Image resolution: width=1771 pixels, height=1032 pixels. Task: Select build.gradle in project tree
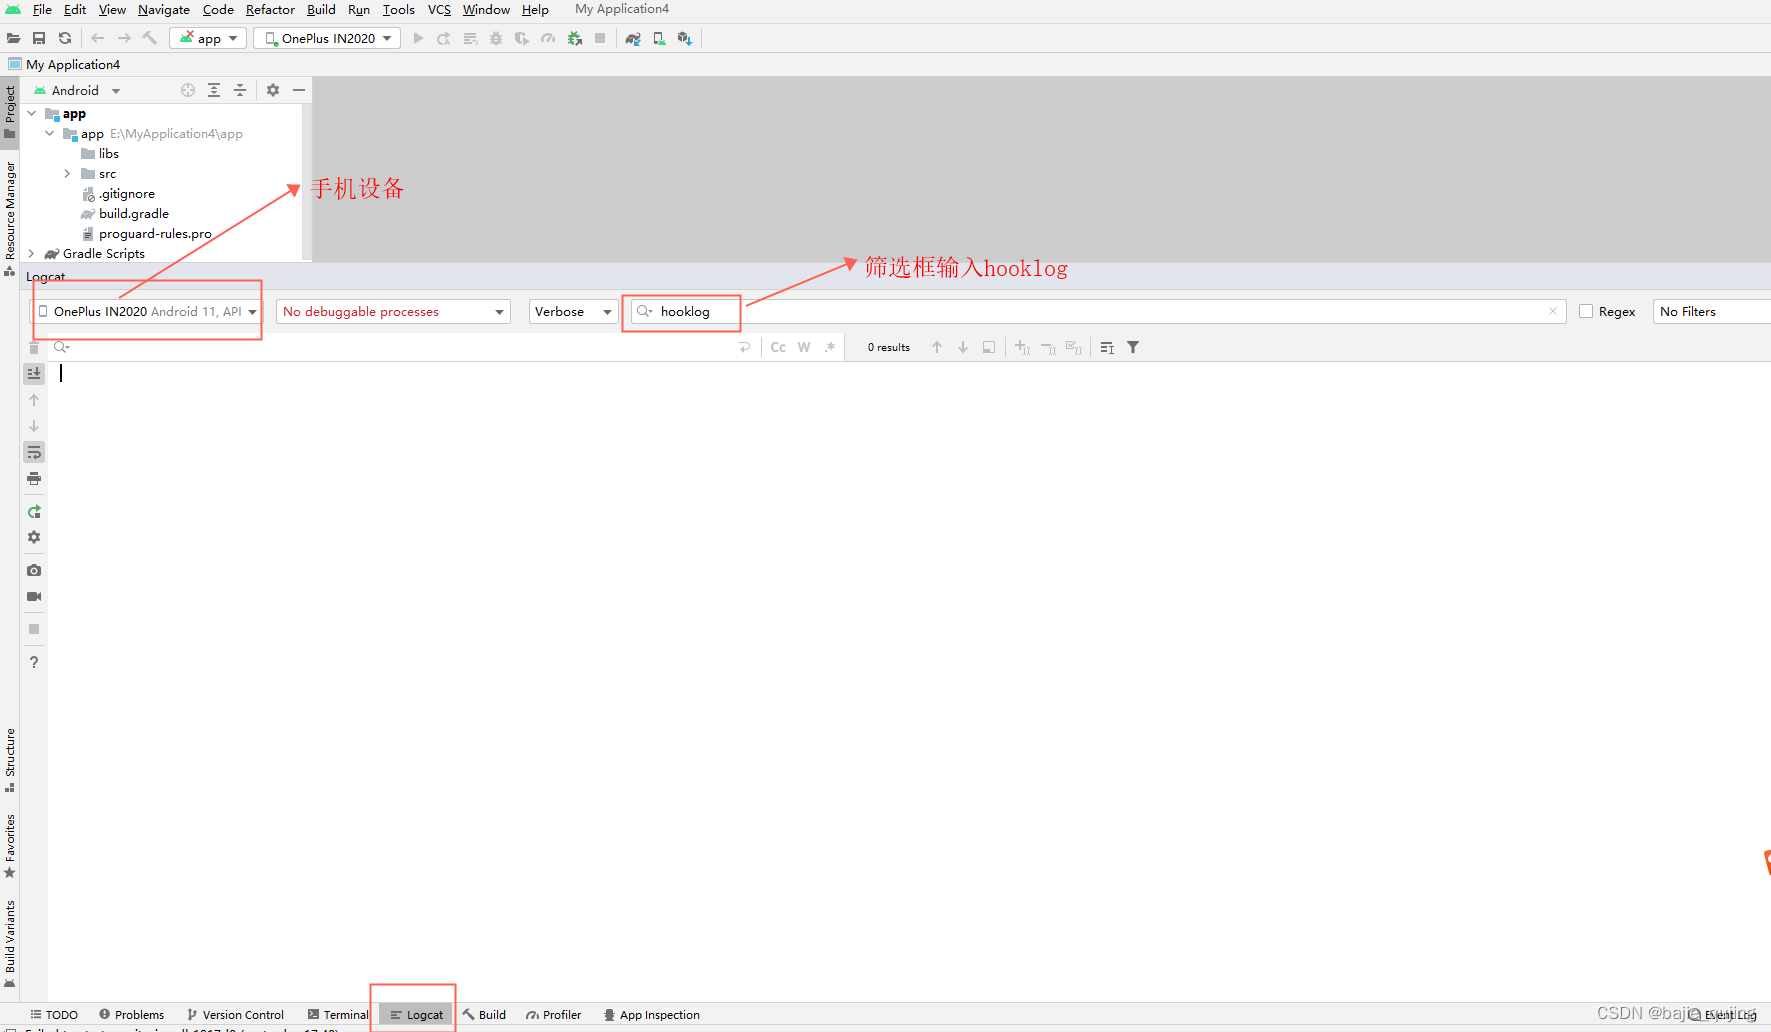134,214
